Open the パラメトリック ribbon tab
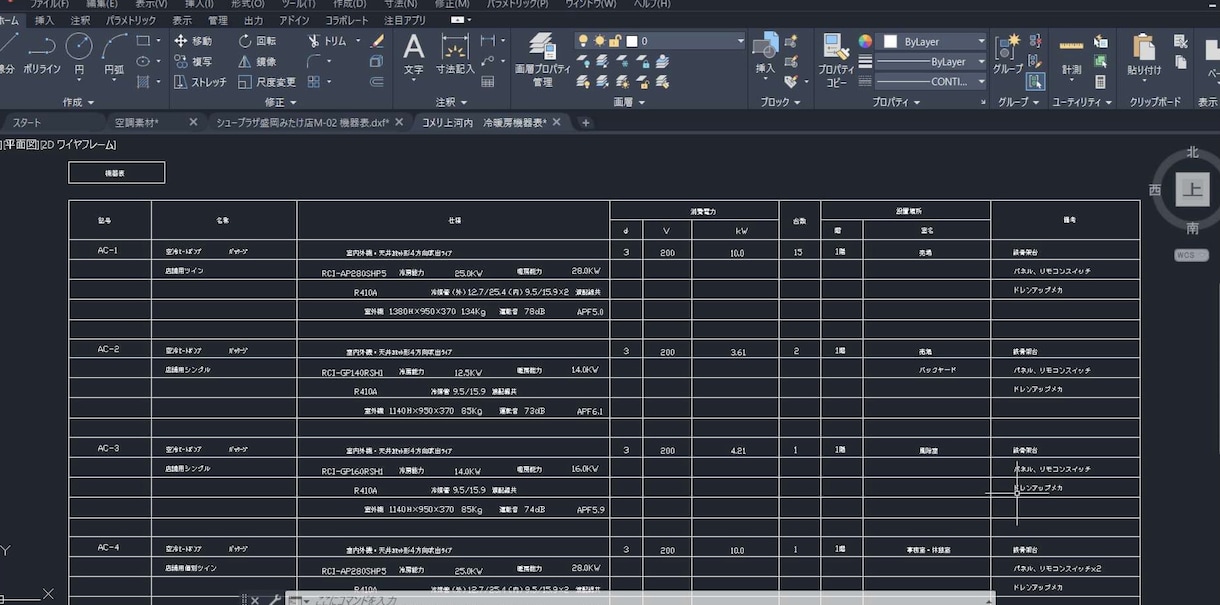1220x605 pixels. 130,20
